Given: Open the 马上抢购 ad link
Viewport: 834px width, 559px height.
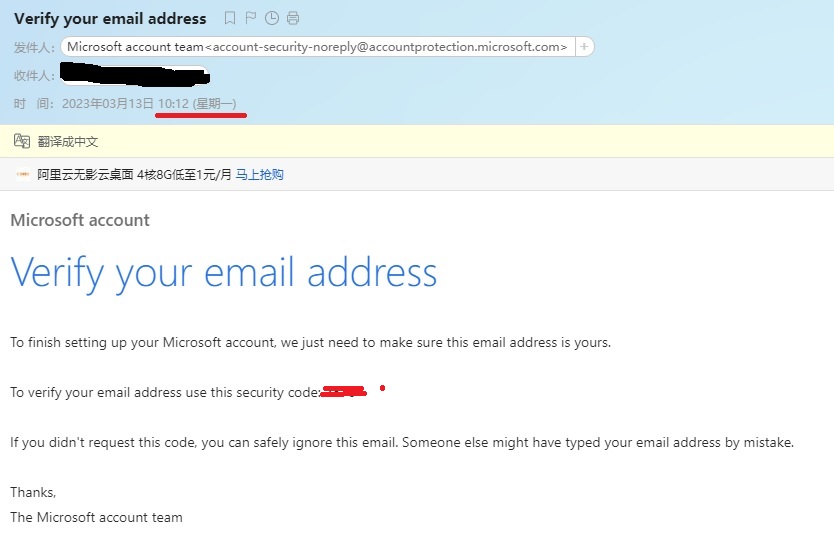Looking at the screenshot, I should click(x=260, y=174).
